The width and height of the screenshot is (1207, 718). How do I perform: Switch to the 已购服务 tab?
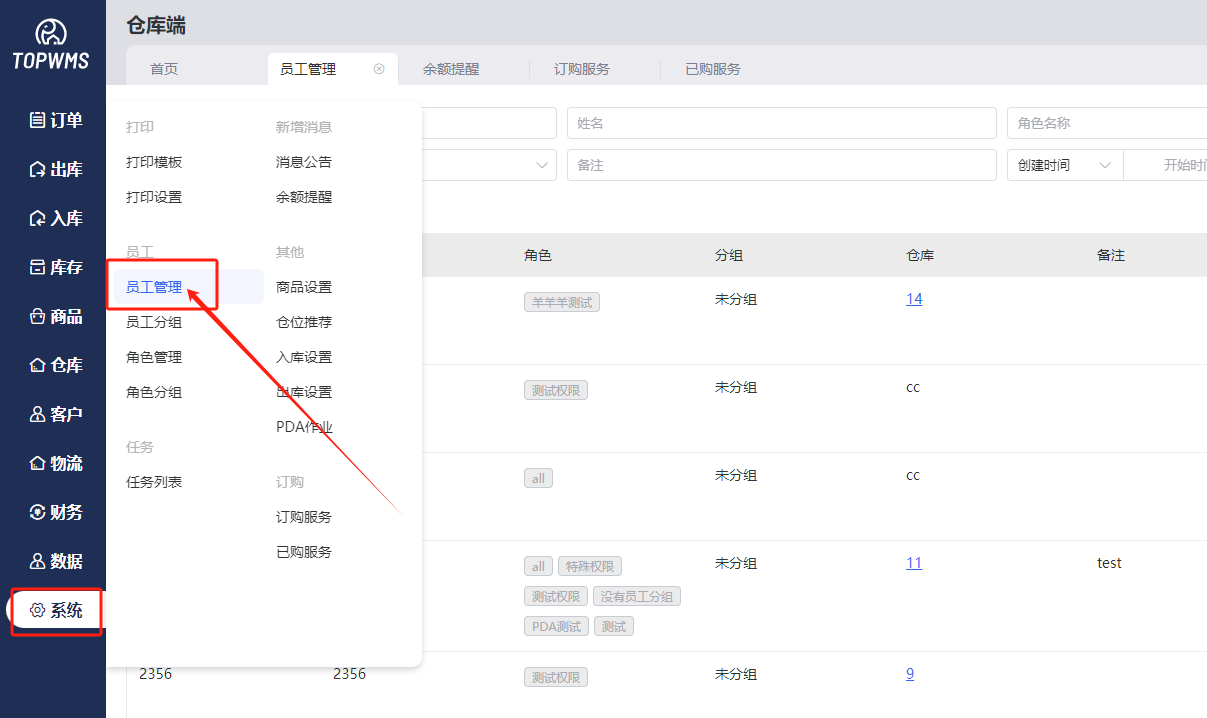pos(713,69)
